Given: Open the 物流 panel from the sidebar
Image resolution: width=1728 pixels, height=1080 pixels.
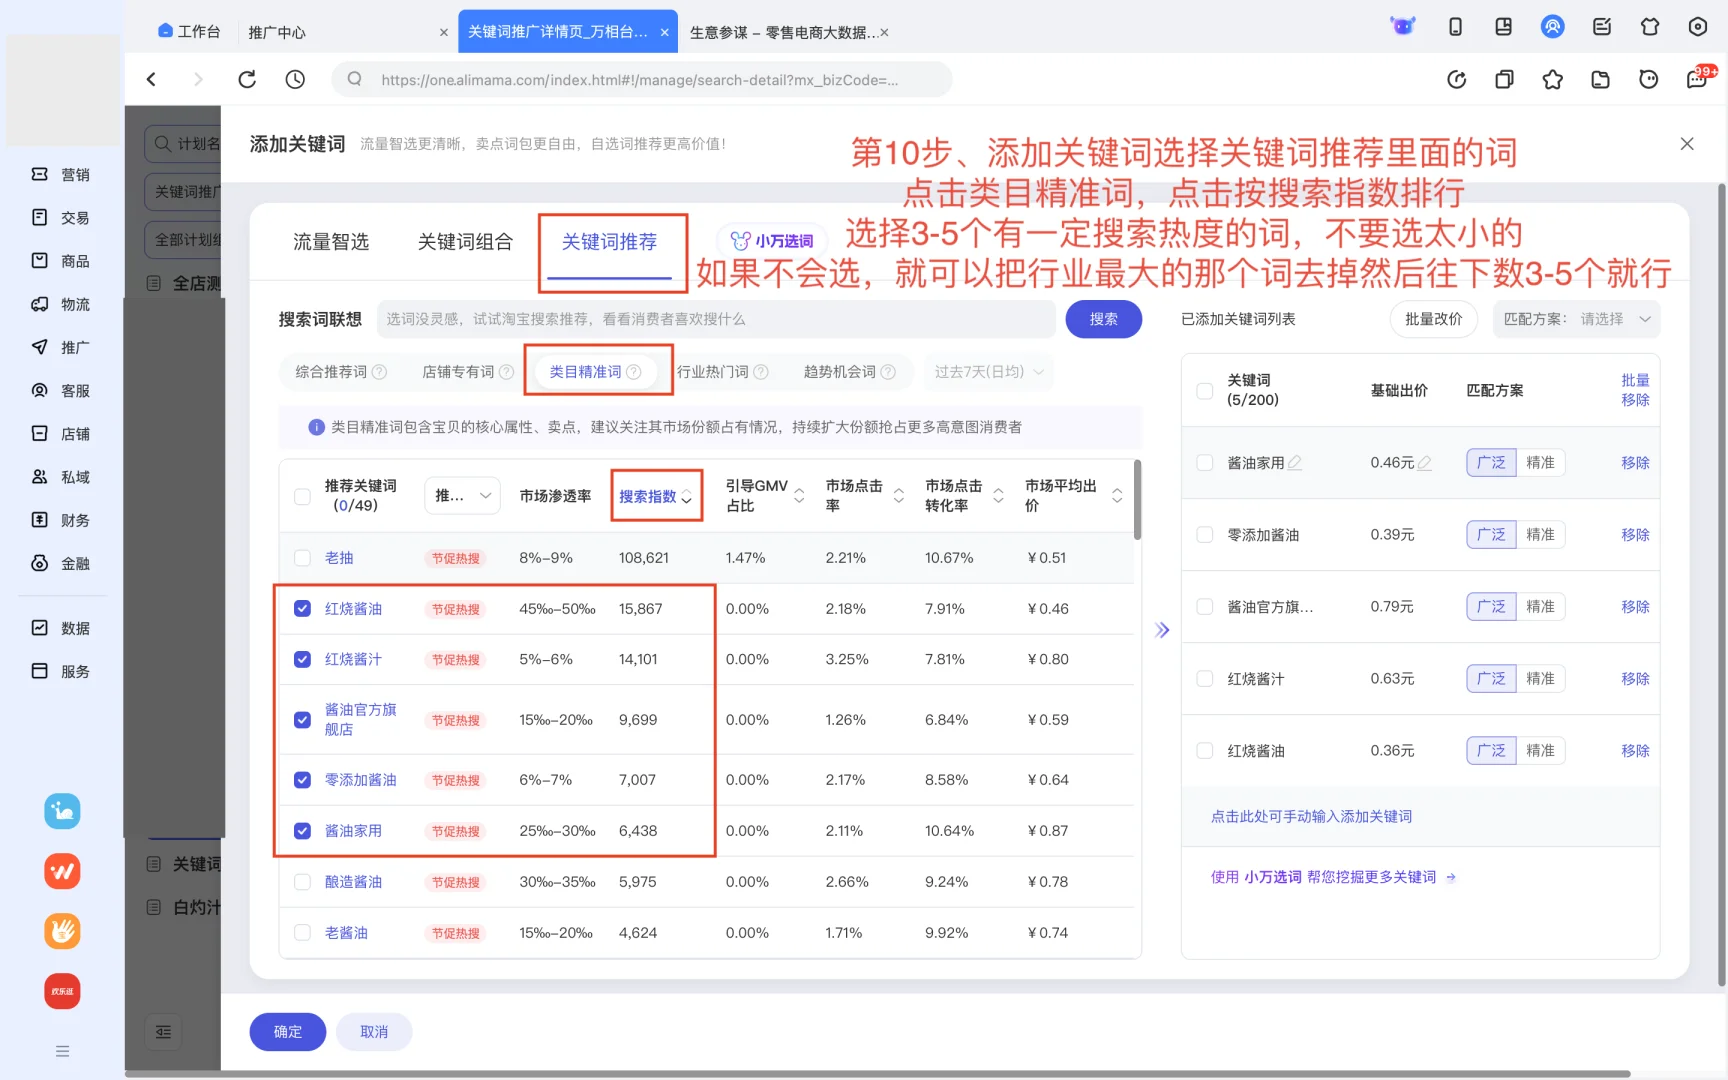Looking at the screenshot, I should click(x=62, y=304).
